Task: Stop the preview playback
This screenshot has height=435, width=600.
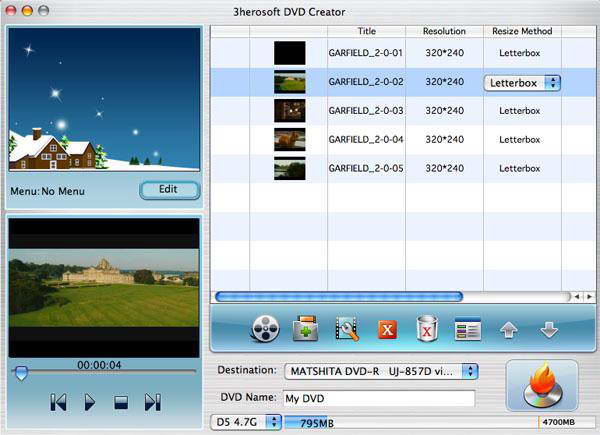Action: [121, 402]
